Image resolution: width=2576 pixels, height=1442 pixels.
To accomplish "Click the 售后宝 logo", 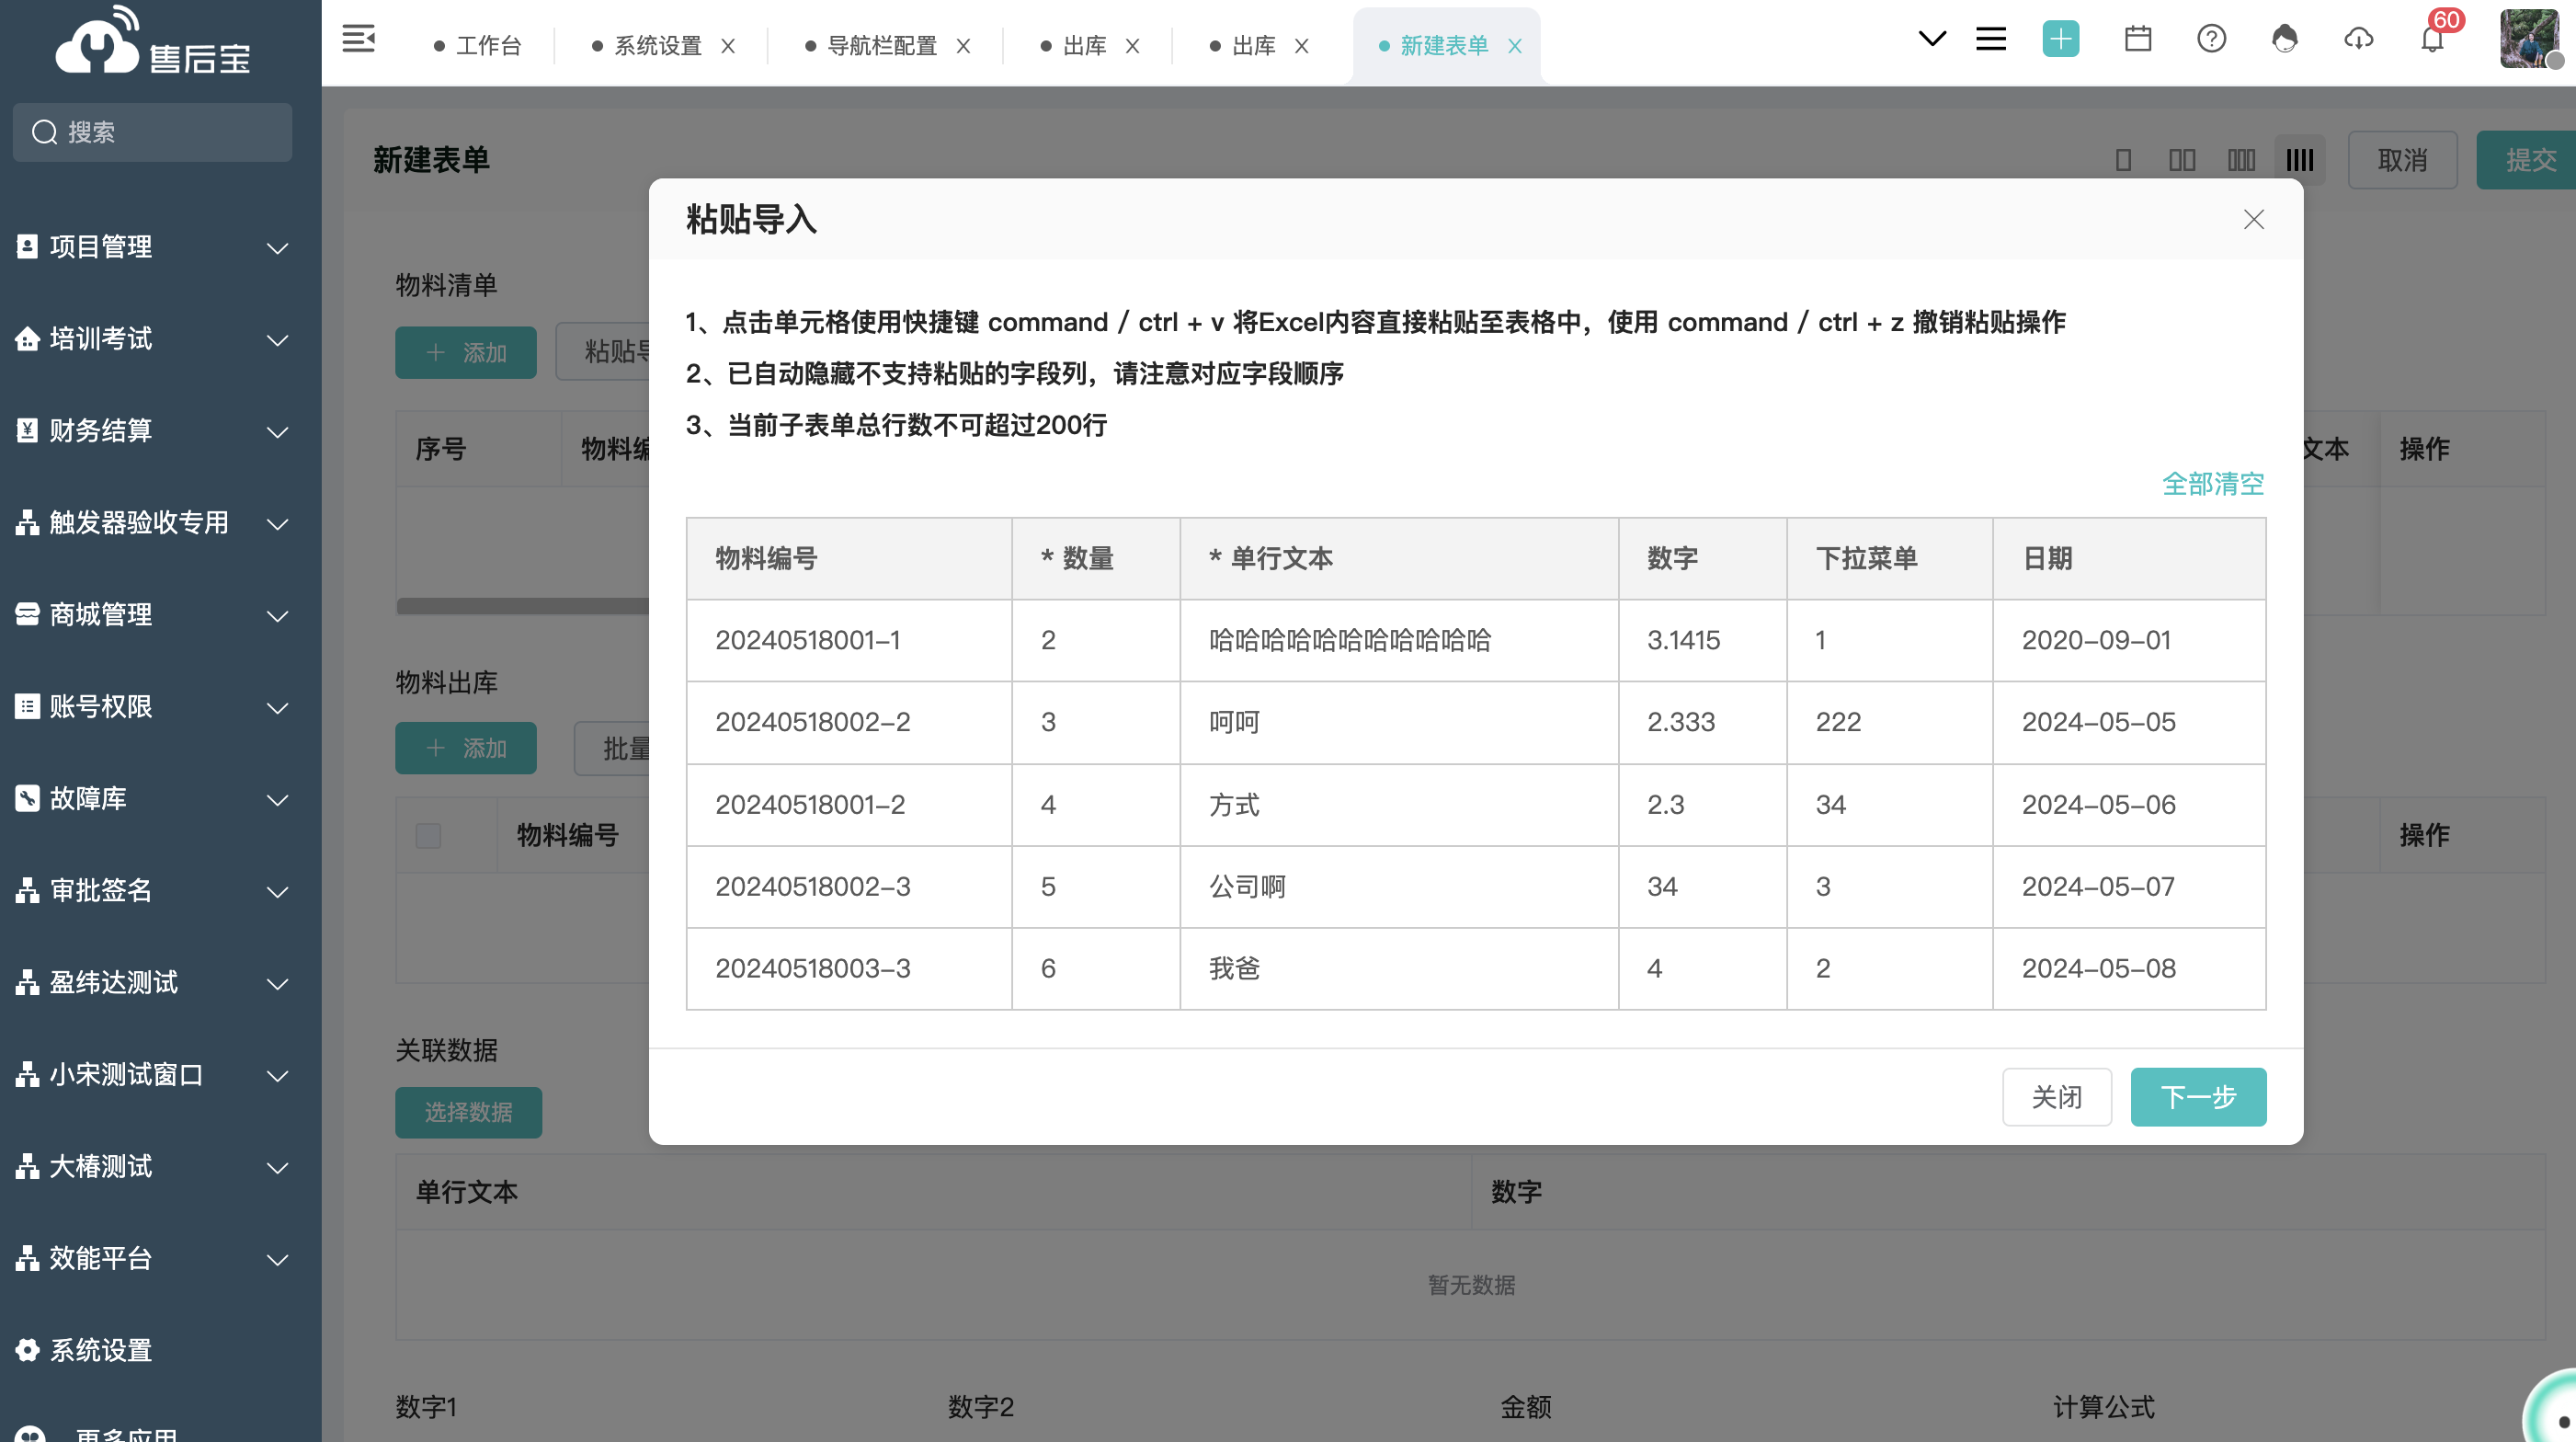I will coord(152,42).
